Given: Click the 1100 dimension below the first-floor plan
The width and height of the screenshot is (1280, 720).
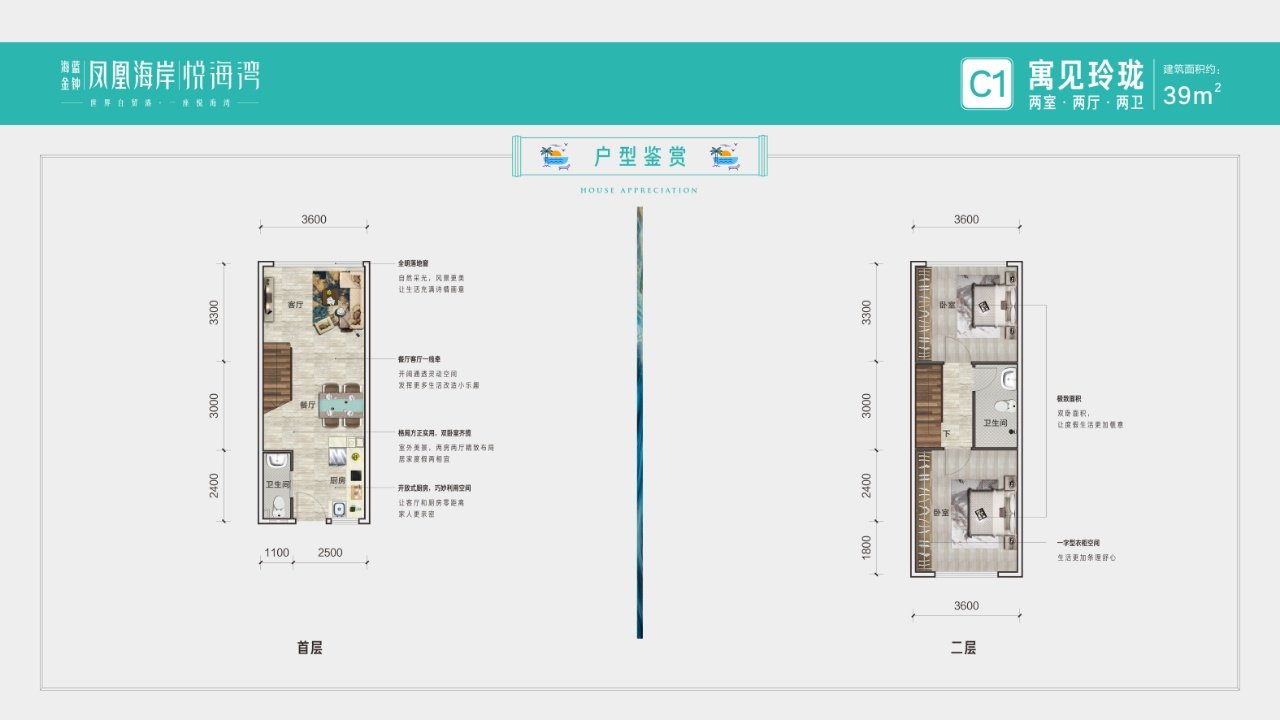Looking at the screenshot, I should (x=277, y=553).
